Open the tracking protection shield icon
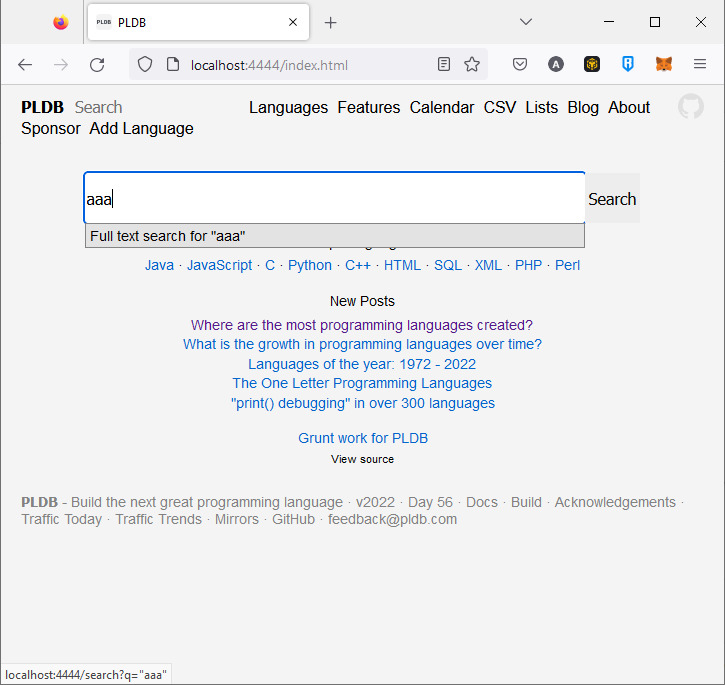Viewport: 725px width, 685px height. [145, 64]
